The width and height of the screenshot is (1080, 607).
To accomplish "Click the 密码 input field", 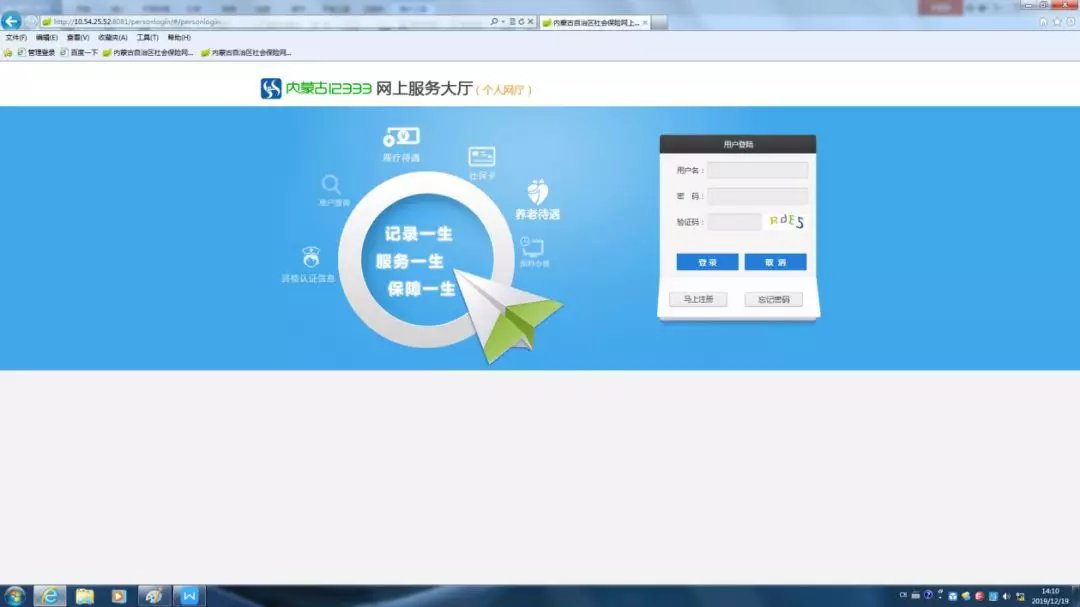I will pyautogui.click(x=758, y=196).
